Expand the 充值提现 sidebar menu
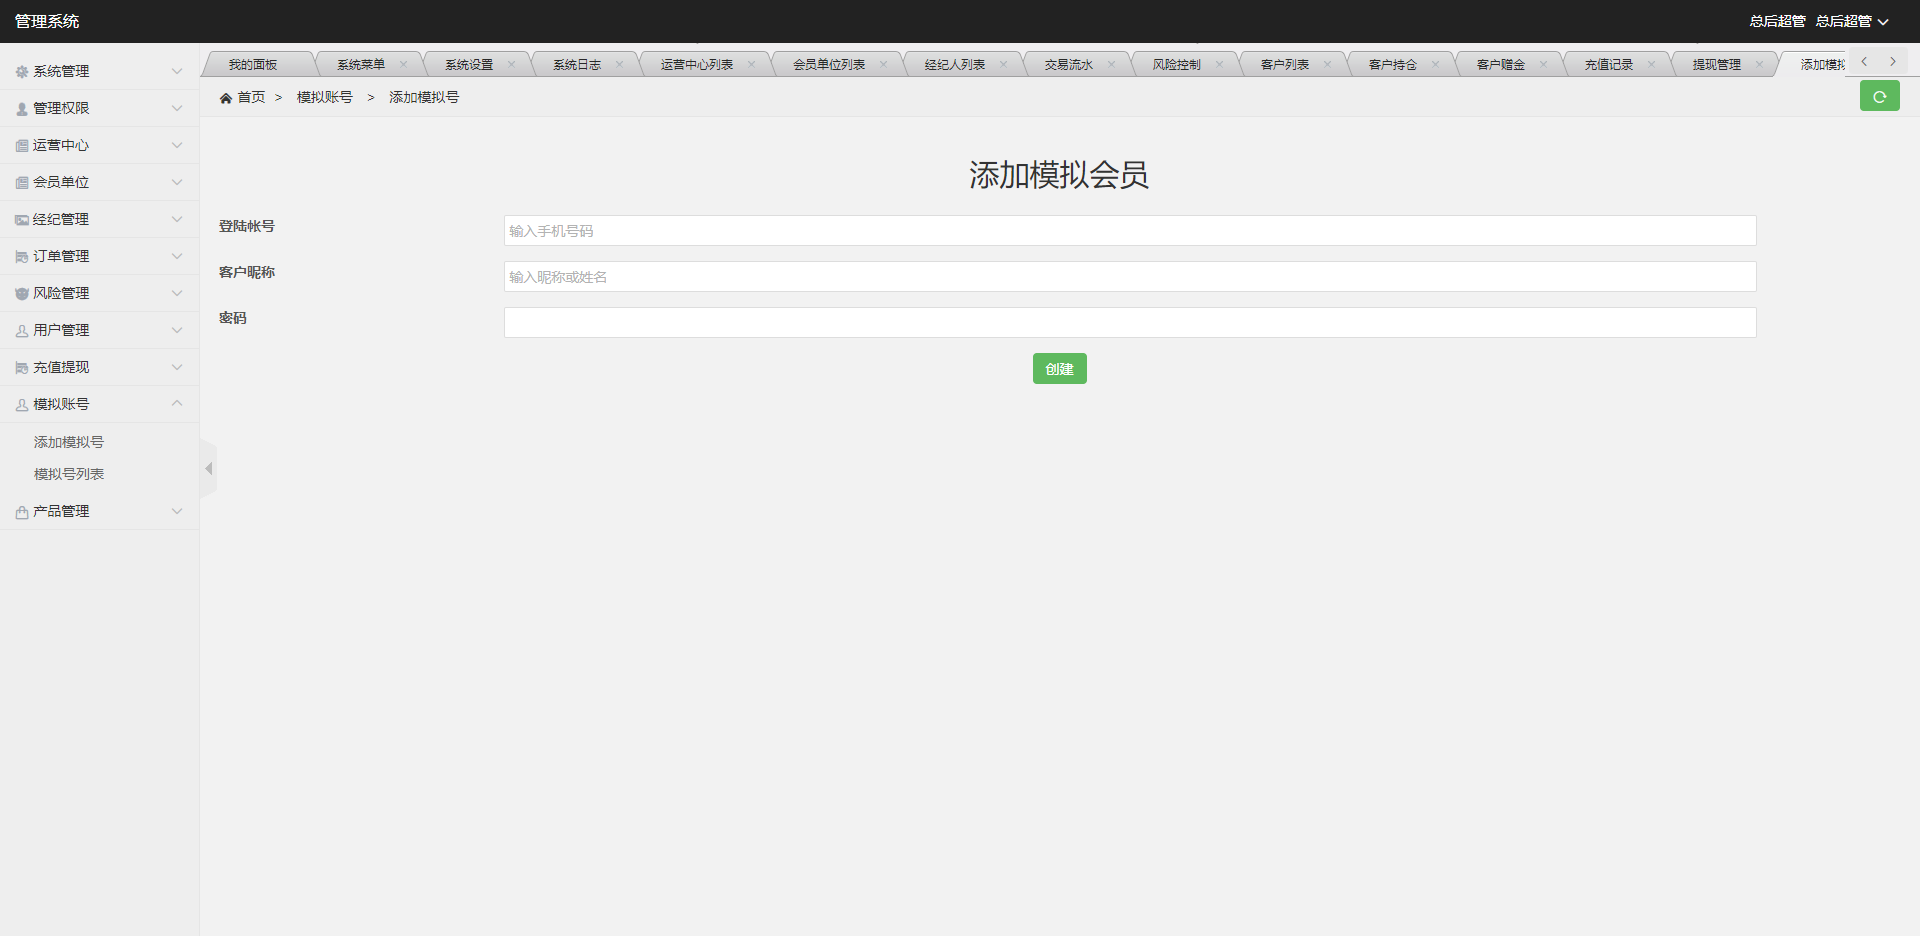Image resolution: width=1920 pixels, height=936 pixels. pos(98,367)
